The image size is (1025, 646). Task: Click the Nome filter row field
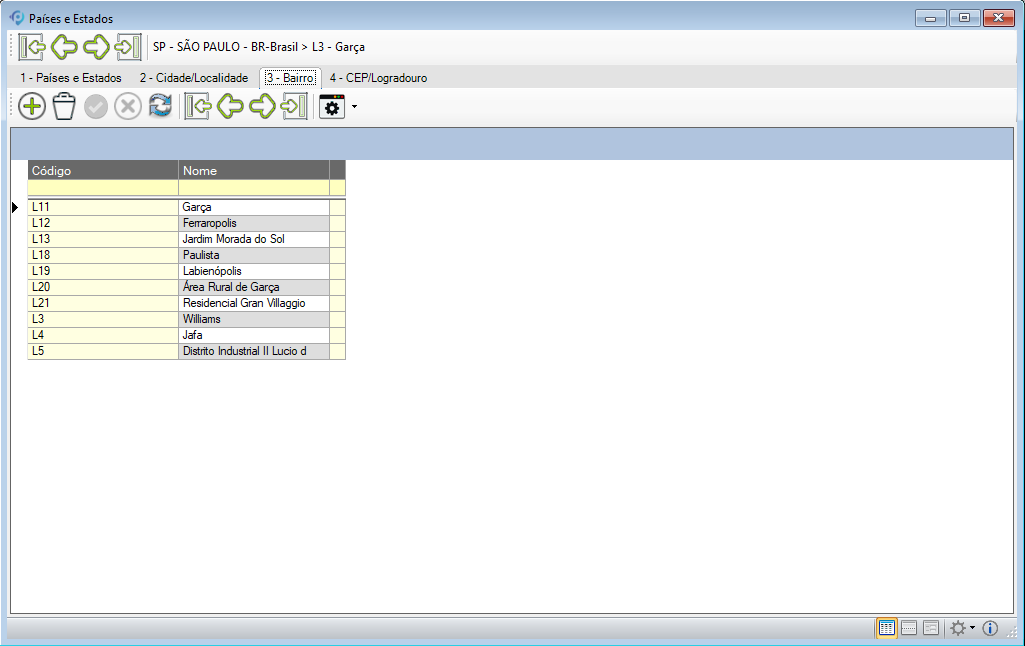(x=253, y=187)
